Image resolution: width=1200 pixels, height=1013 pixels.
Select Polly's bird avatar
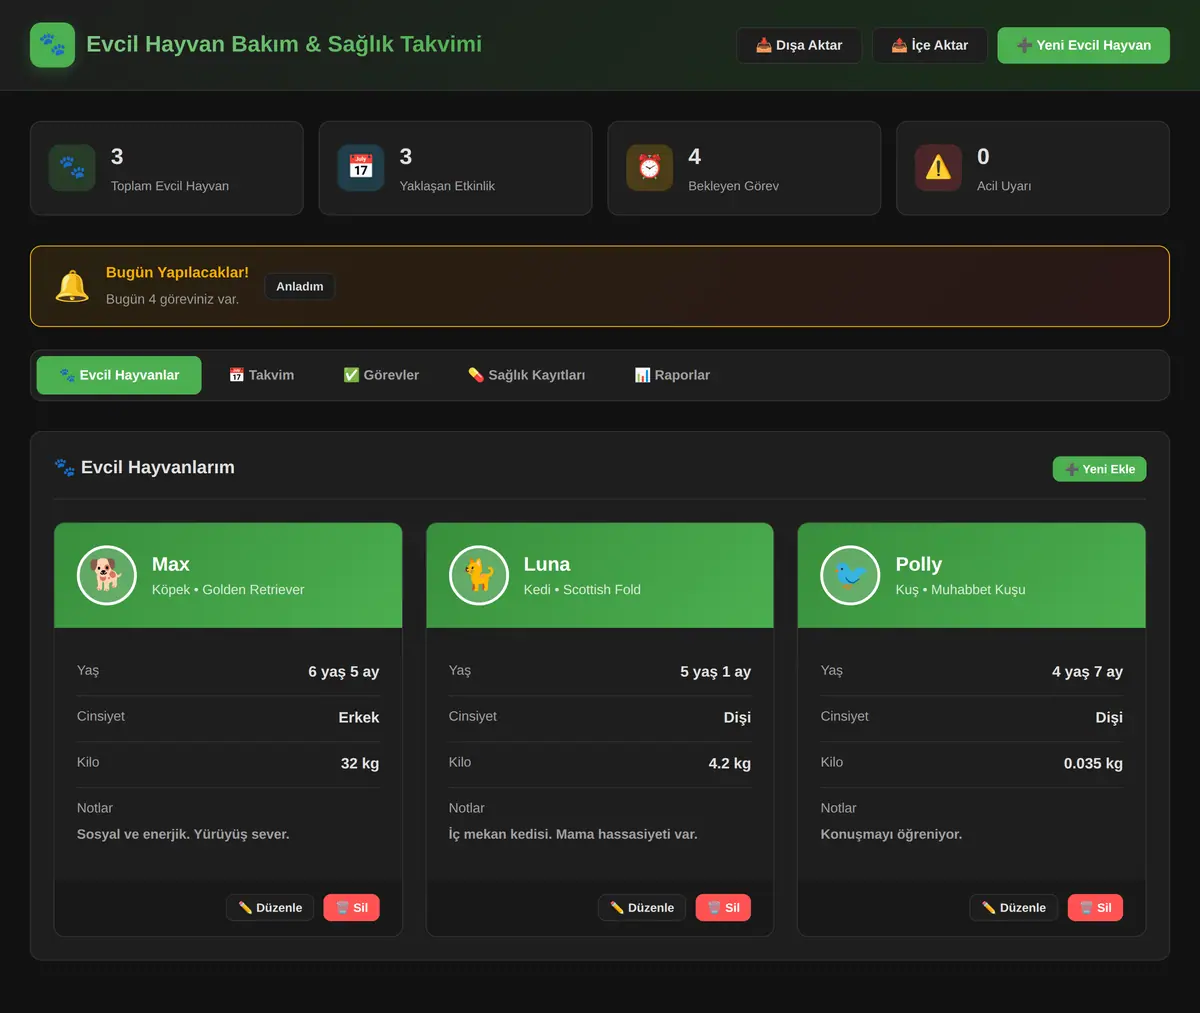coord(850,575)
